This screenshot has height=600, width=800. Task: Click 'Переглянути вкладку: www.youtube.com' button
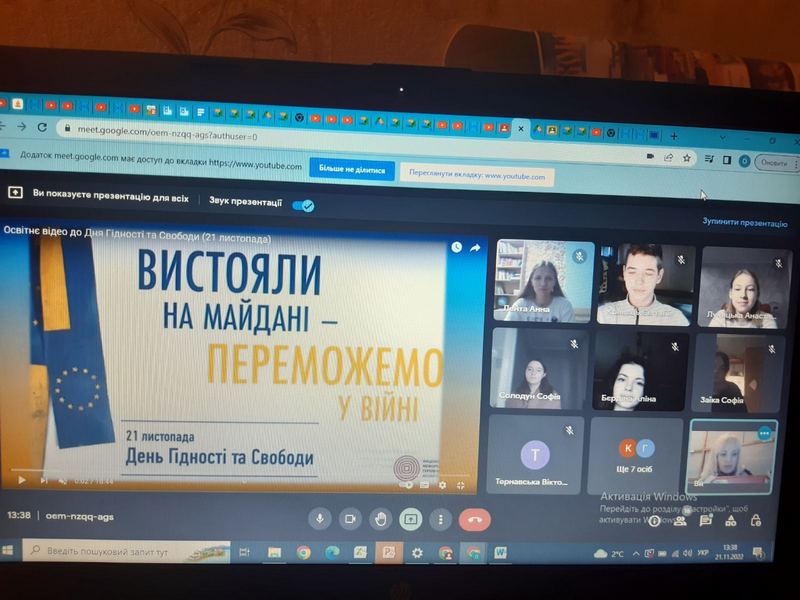(x=477, y=176)
